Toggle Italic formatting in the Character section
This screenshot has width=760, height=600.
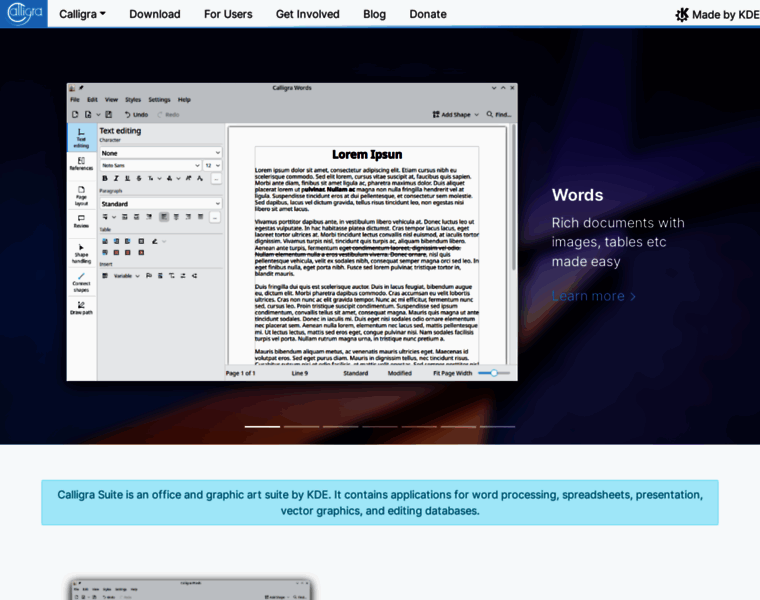tap(116, 178)
